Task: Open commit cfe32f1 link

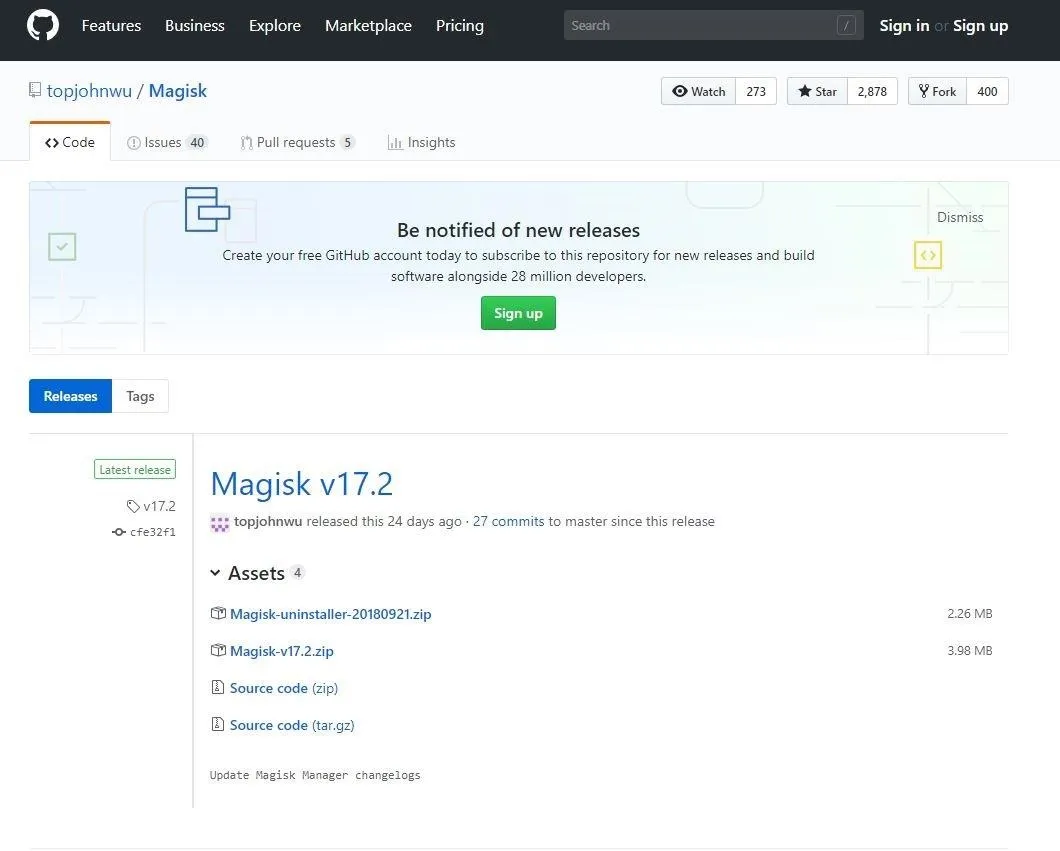Action: [153, 532]
